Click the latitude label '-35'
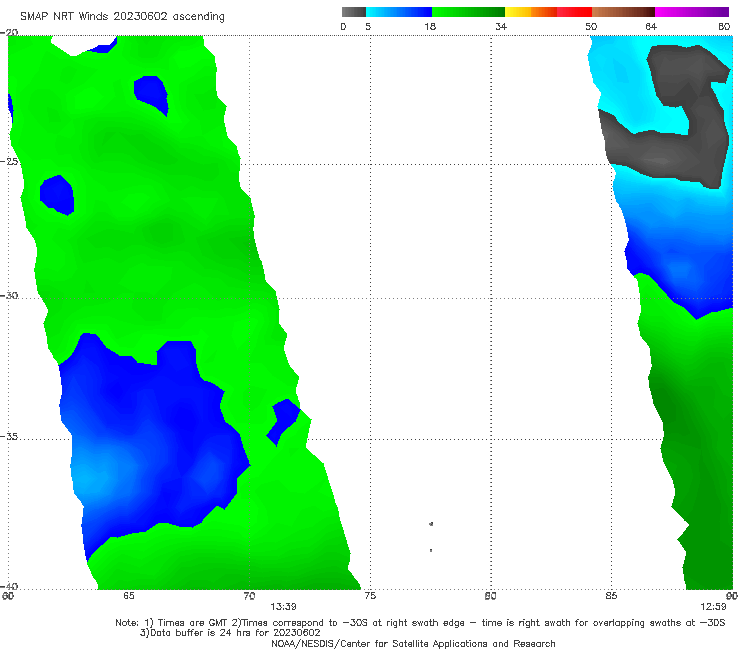Viewport: 740px width, 650px height. (9, 436)
